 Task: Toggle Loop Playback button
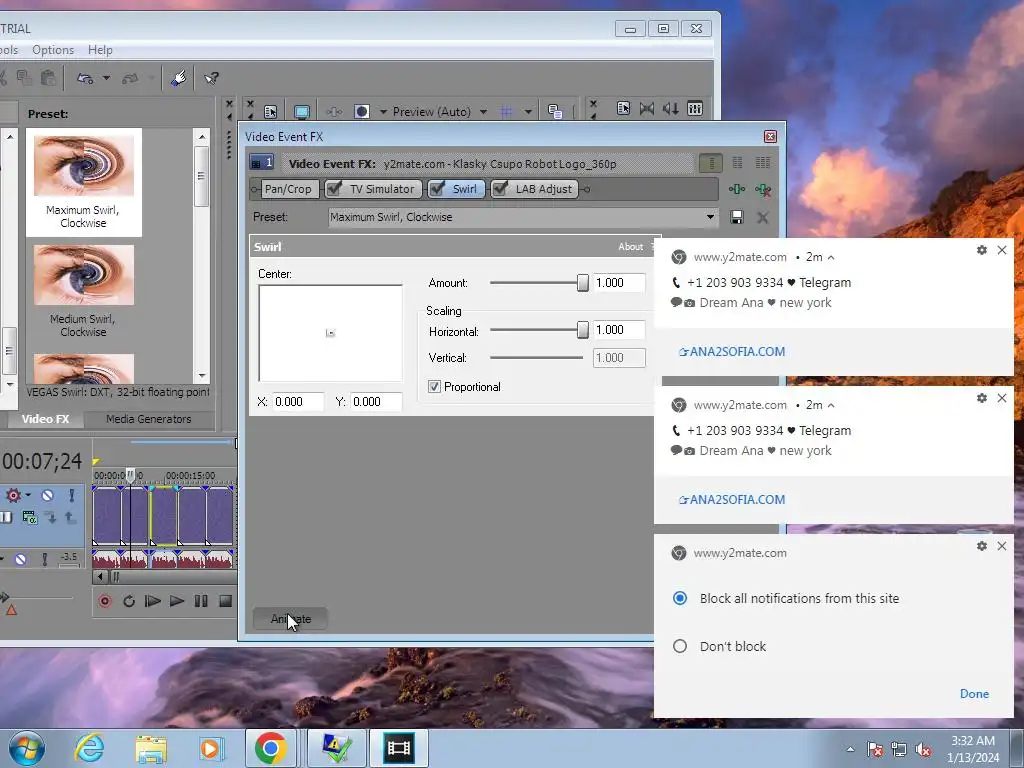[129, 601]
